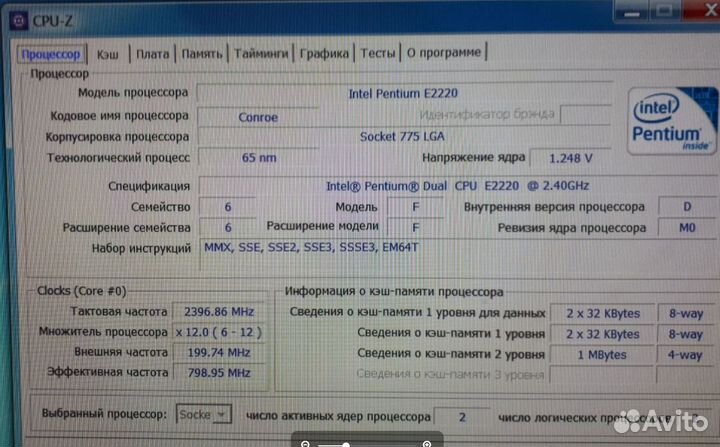This screenshot has width=720, height=447.
Task: Open the Процессор tab
Action: 51,54
